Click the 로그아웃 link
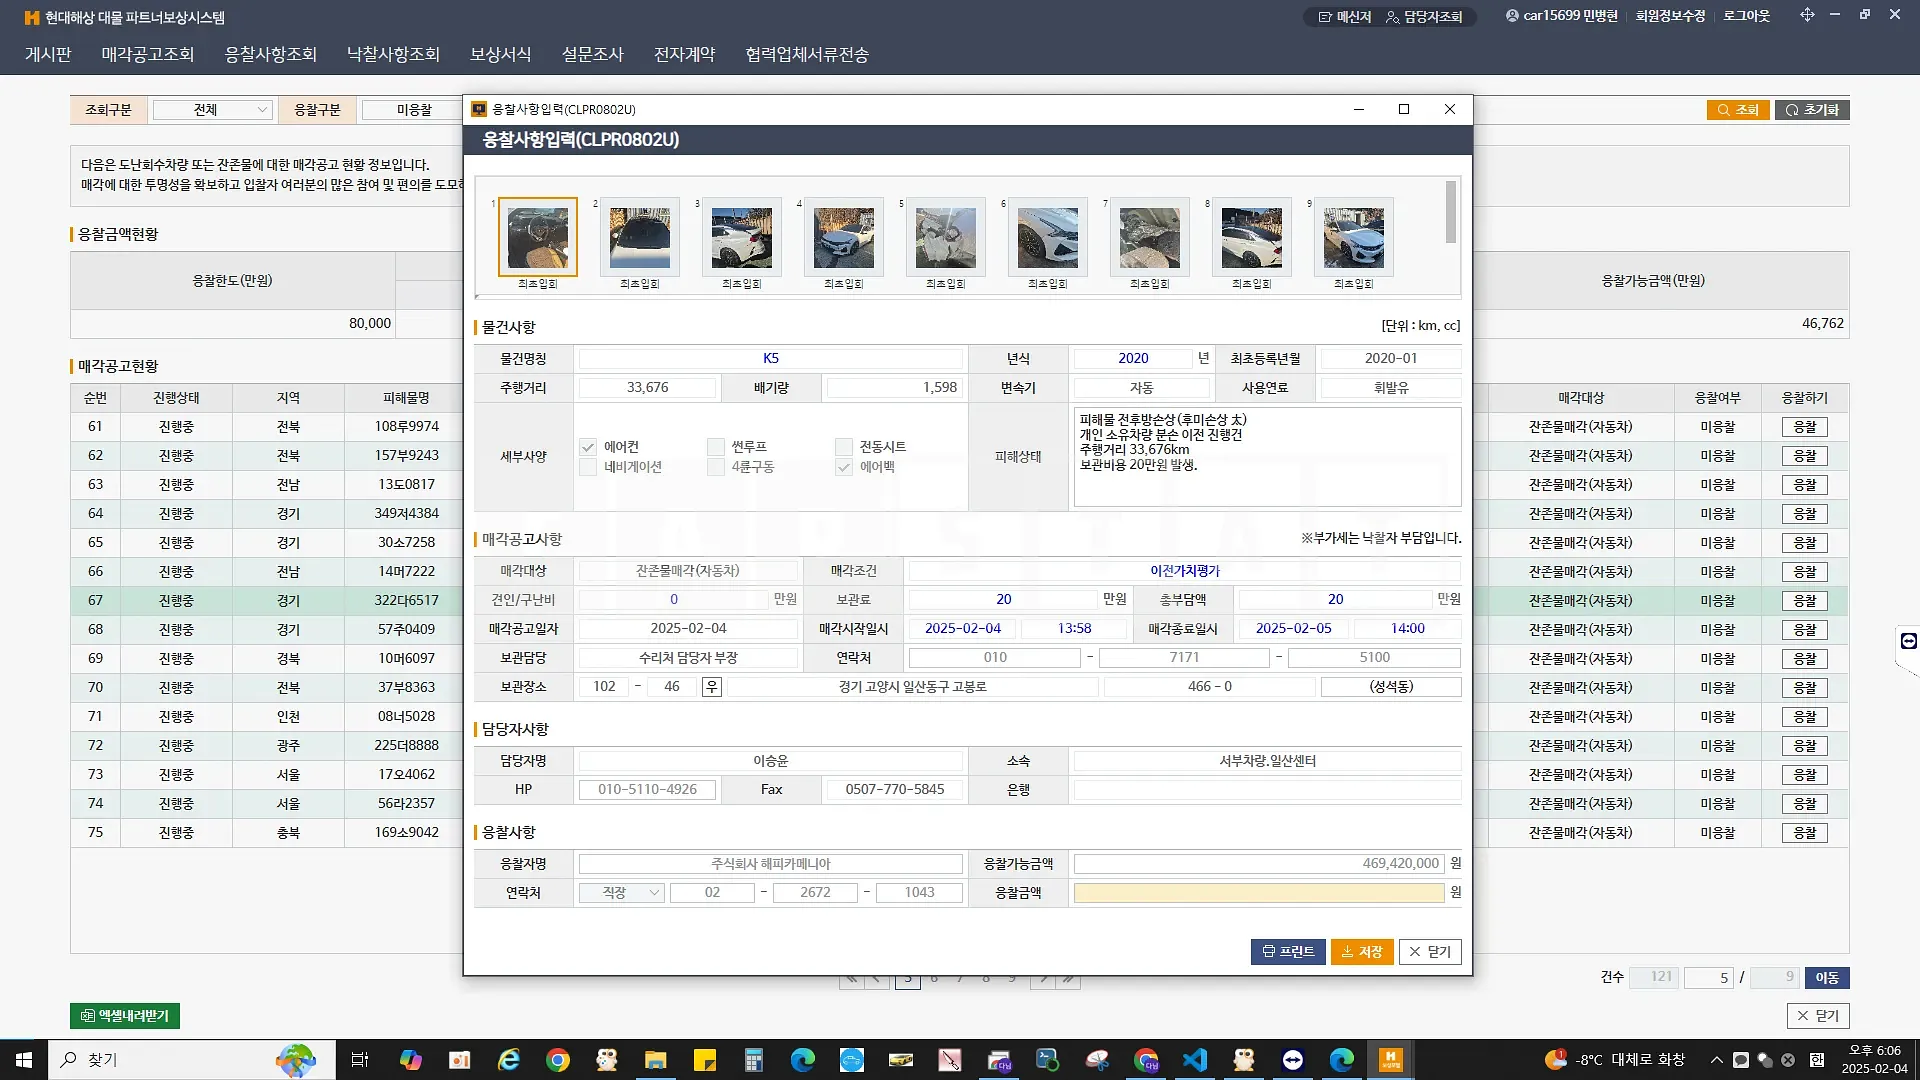Screen dimensions: 1920x1080 1747,16
